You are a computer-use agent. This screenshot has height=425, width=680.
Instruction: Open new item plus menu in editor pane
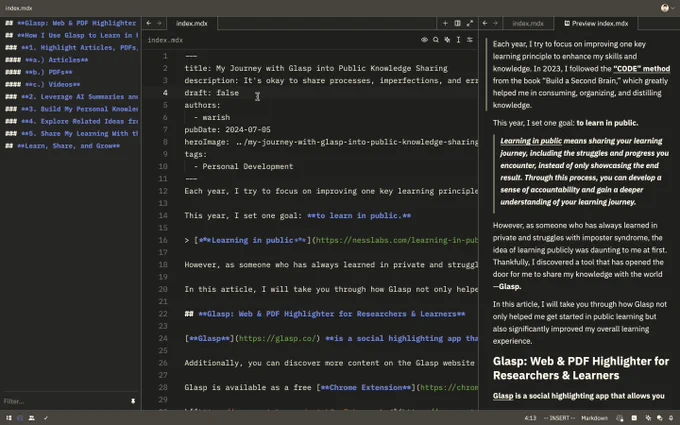(x=445, y=23)
